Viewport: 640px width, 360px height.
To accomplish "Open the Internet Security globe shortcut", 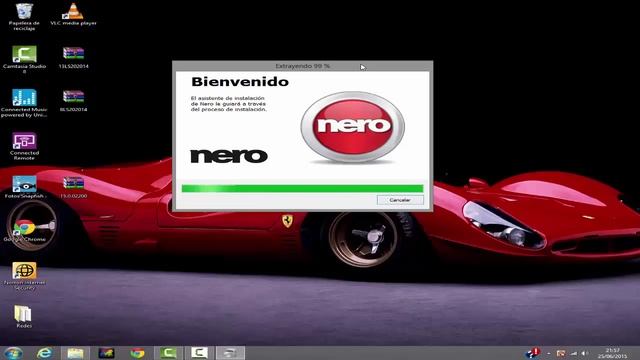I will click(x=24, y=276).
